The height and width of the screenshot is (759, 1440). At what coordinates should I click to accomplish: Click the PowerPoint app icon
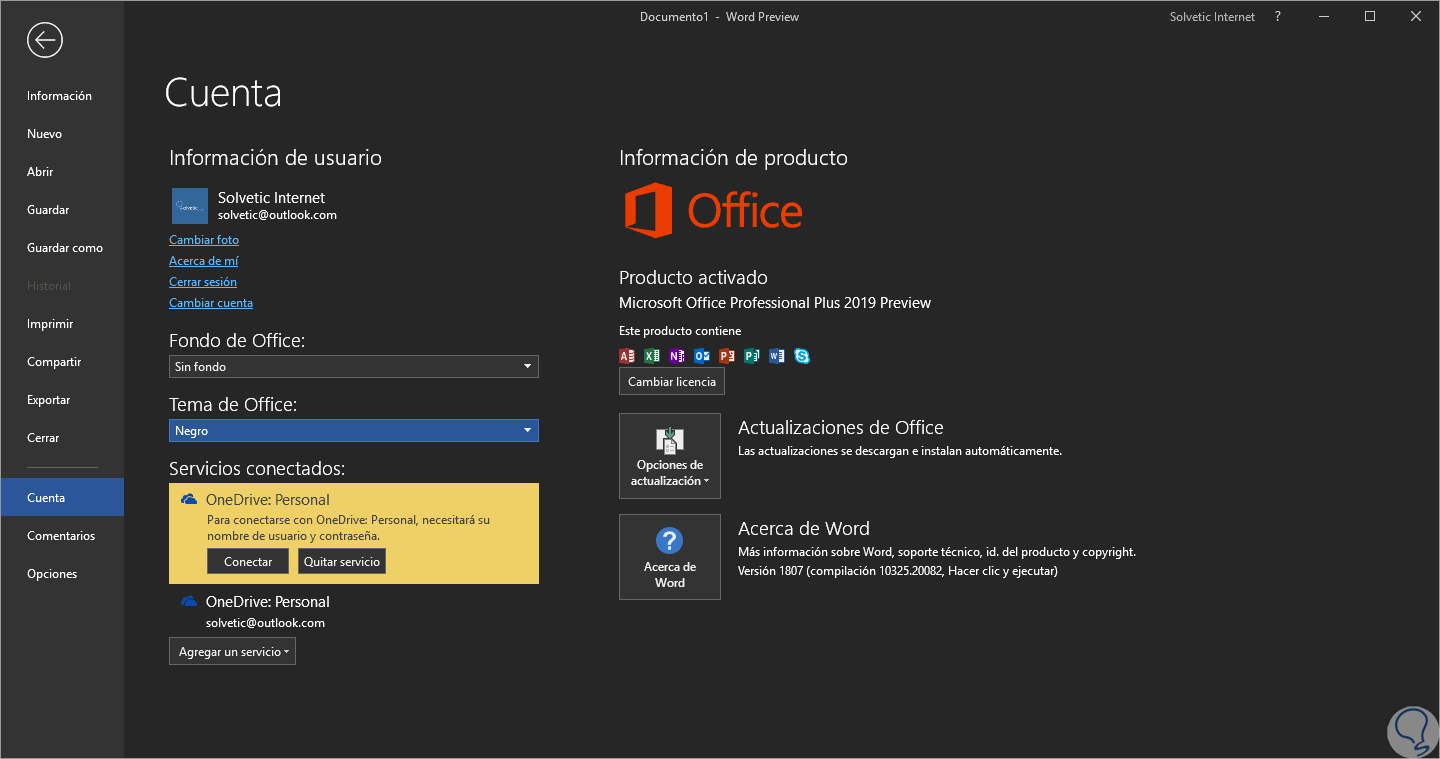[727, 355]
